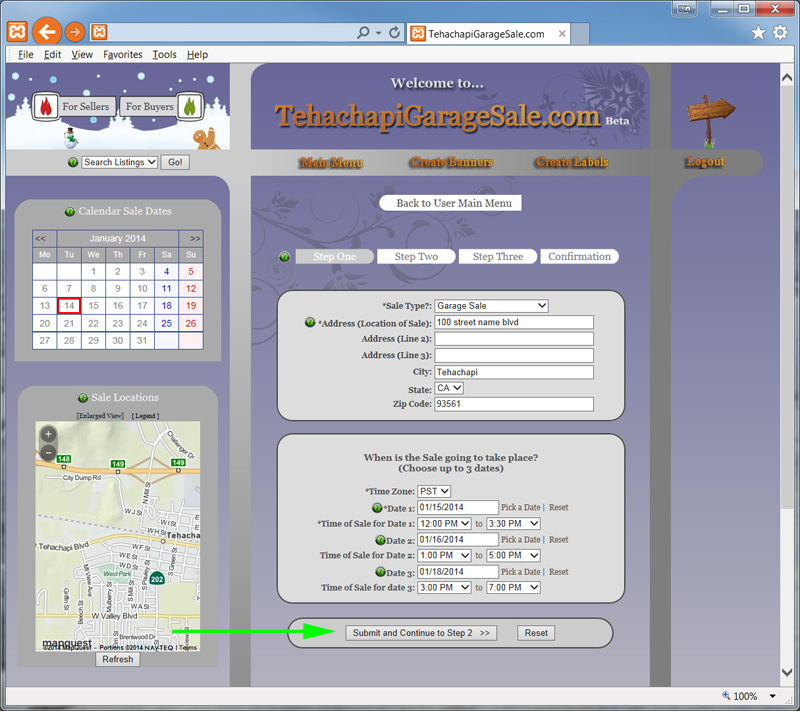
Task: Go to previous month in calendar
Action: click(41, 238)
